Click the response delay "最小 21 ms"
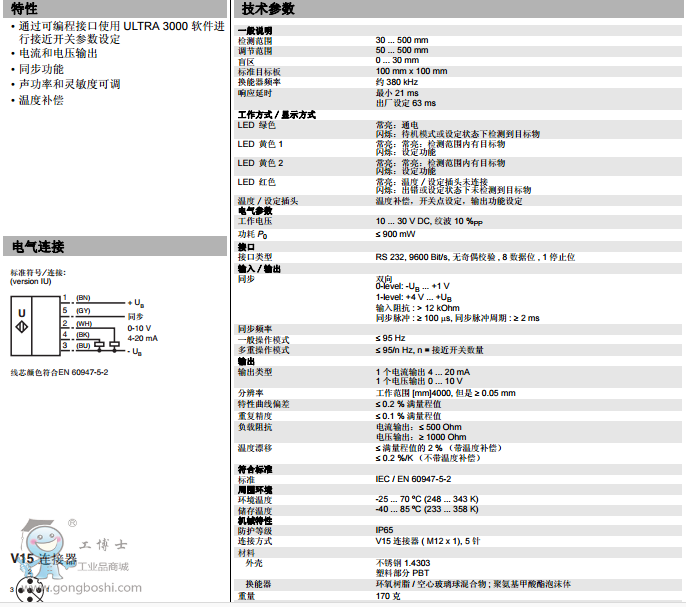The height and width of the screenshot is (607, 686). [x=397, y=93]
